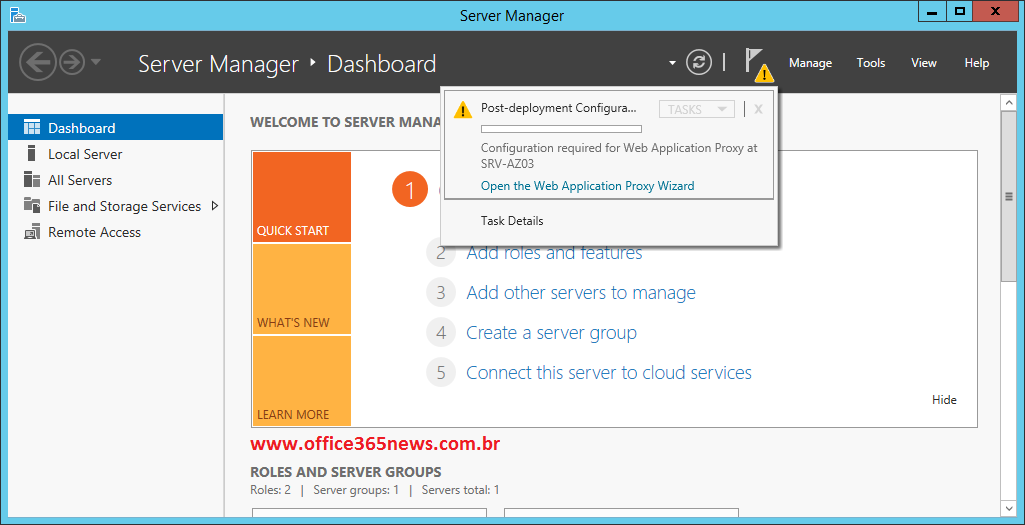Open the Manage menu
Viewport: 1025px width, 525px height.
point(810,63)
